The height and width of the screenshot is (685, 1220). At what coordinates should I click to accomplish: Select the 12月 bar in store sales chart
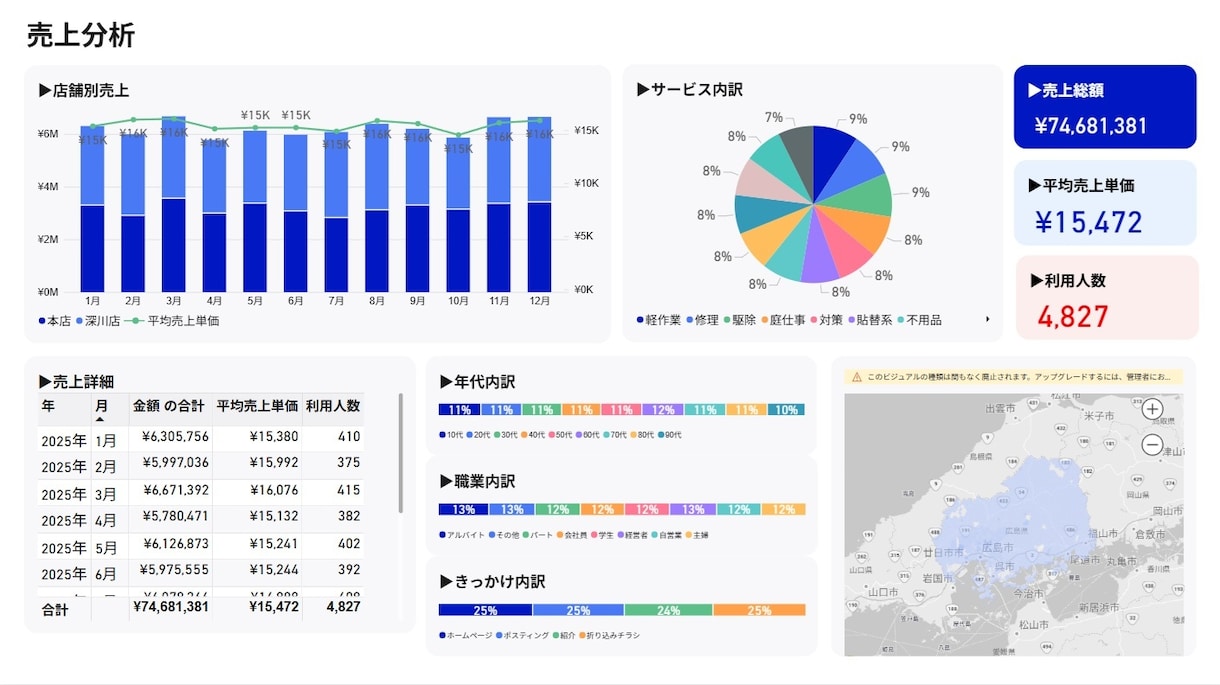pos(539,204)
